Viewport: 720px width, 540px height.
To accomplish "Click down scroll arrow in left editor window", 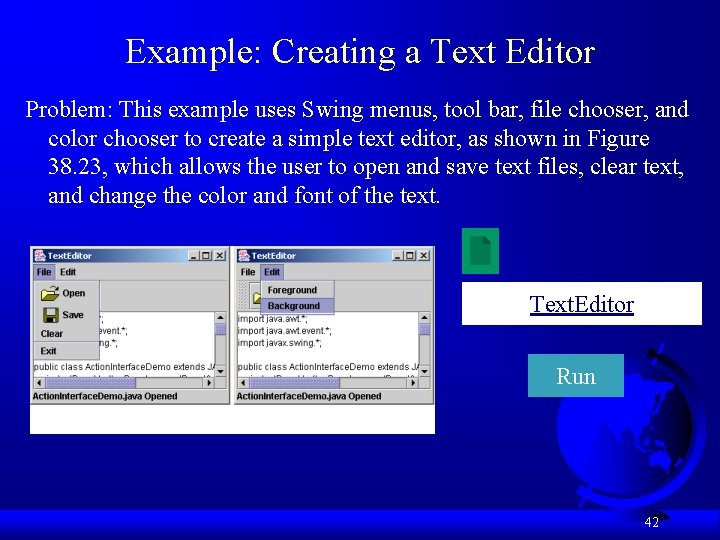I will click(x=220, y=371).
